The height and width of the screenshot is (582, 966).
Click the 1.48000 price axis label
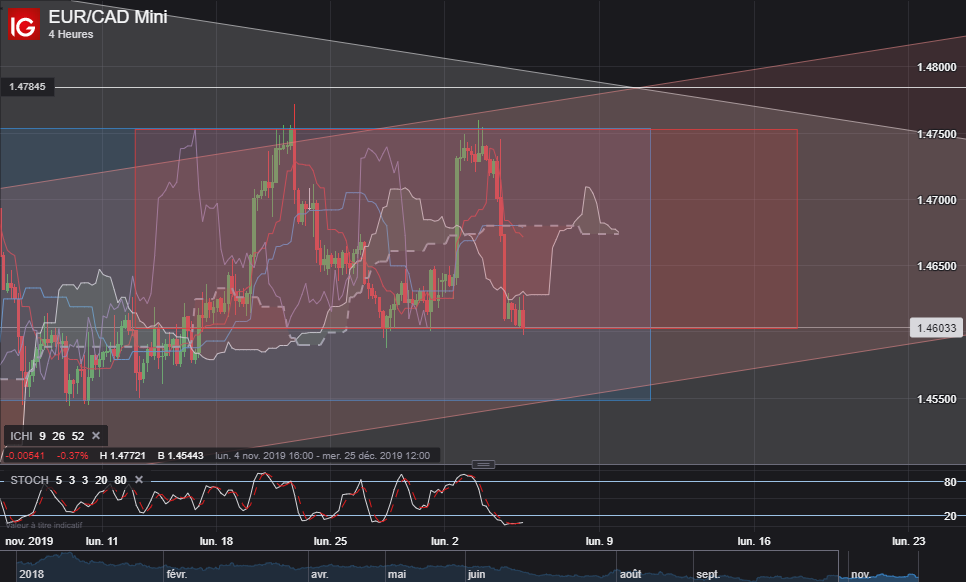point(936,67)
